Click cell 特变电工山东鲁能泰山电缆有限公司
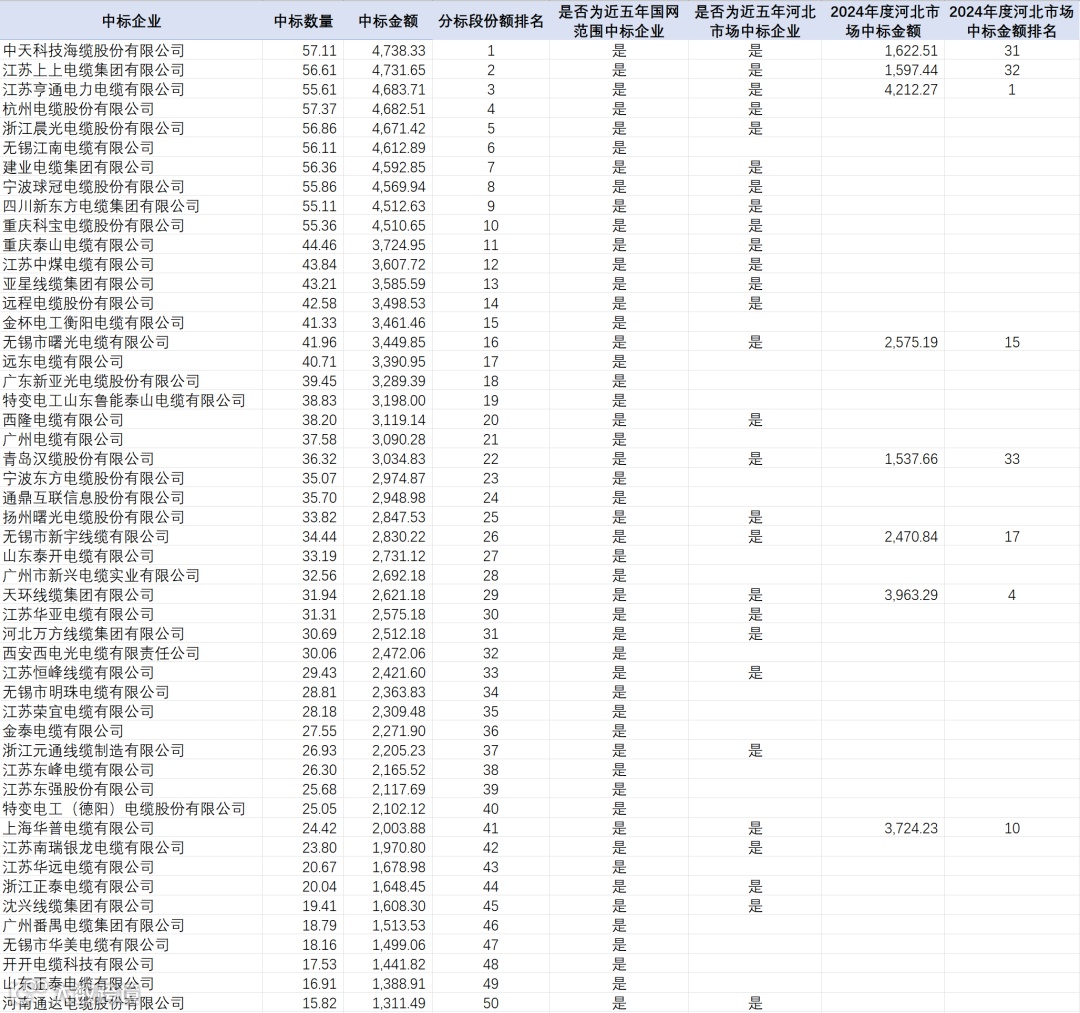This screenshot has width=1080, height=1013. 124,401
